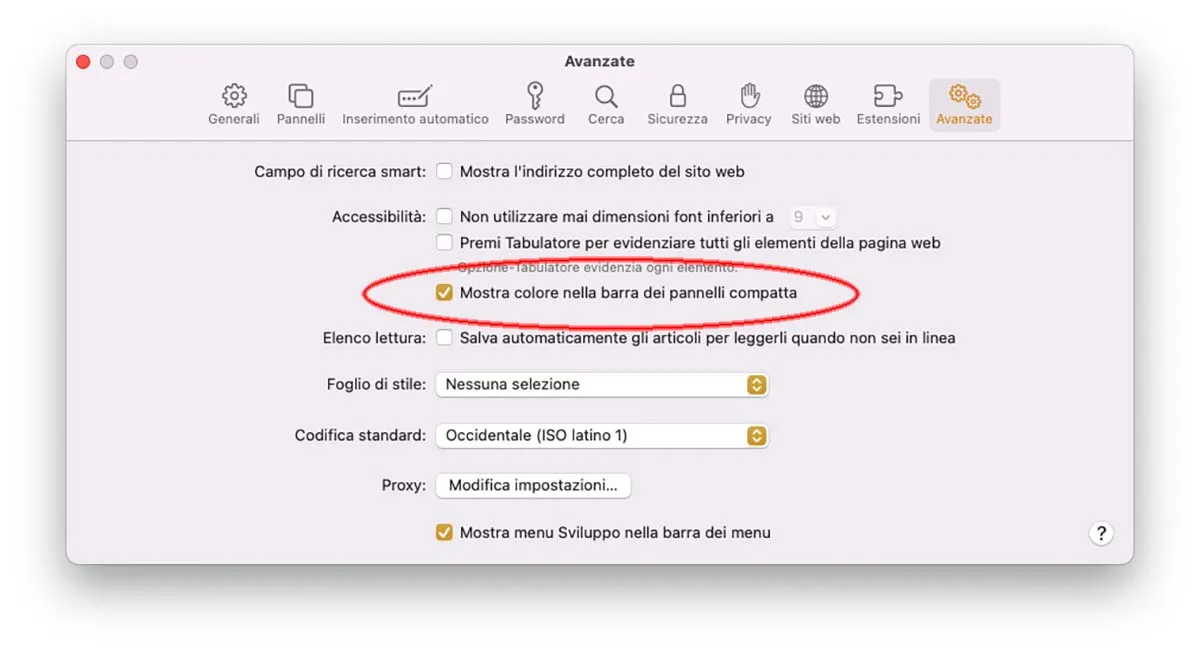The height and width of the screenshot is (652, 1200).
Task: Click the Campo di ricerca smart label
Action: coord(340,172)
